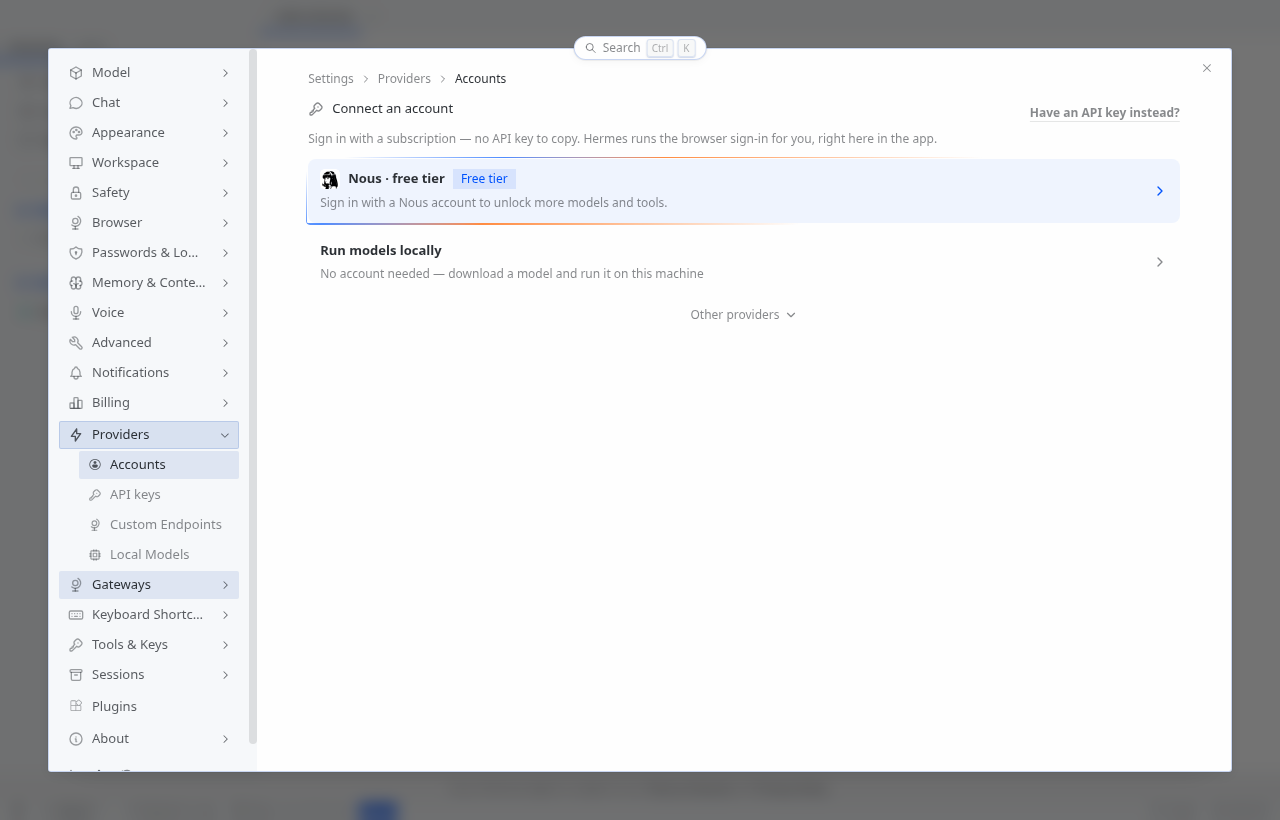Click the Billing chart icon

76,403
